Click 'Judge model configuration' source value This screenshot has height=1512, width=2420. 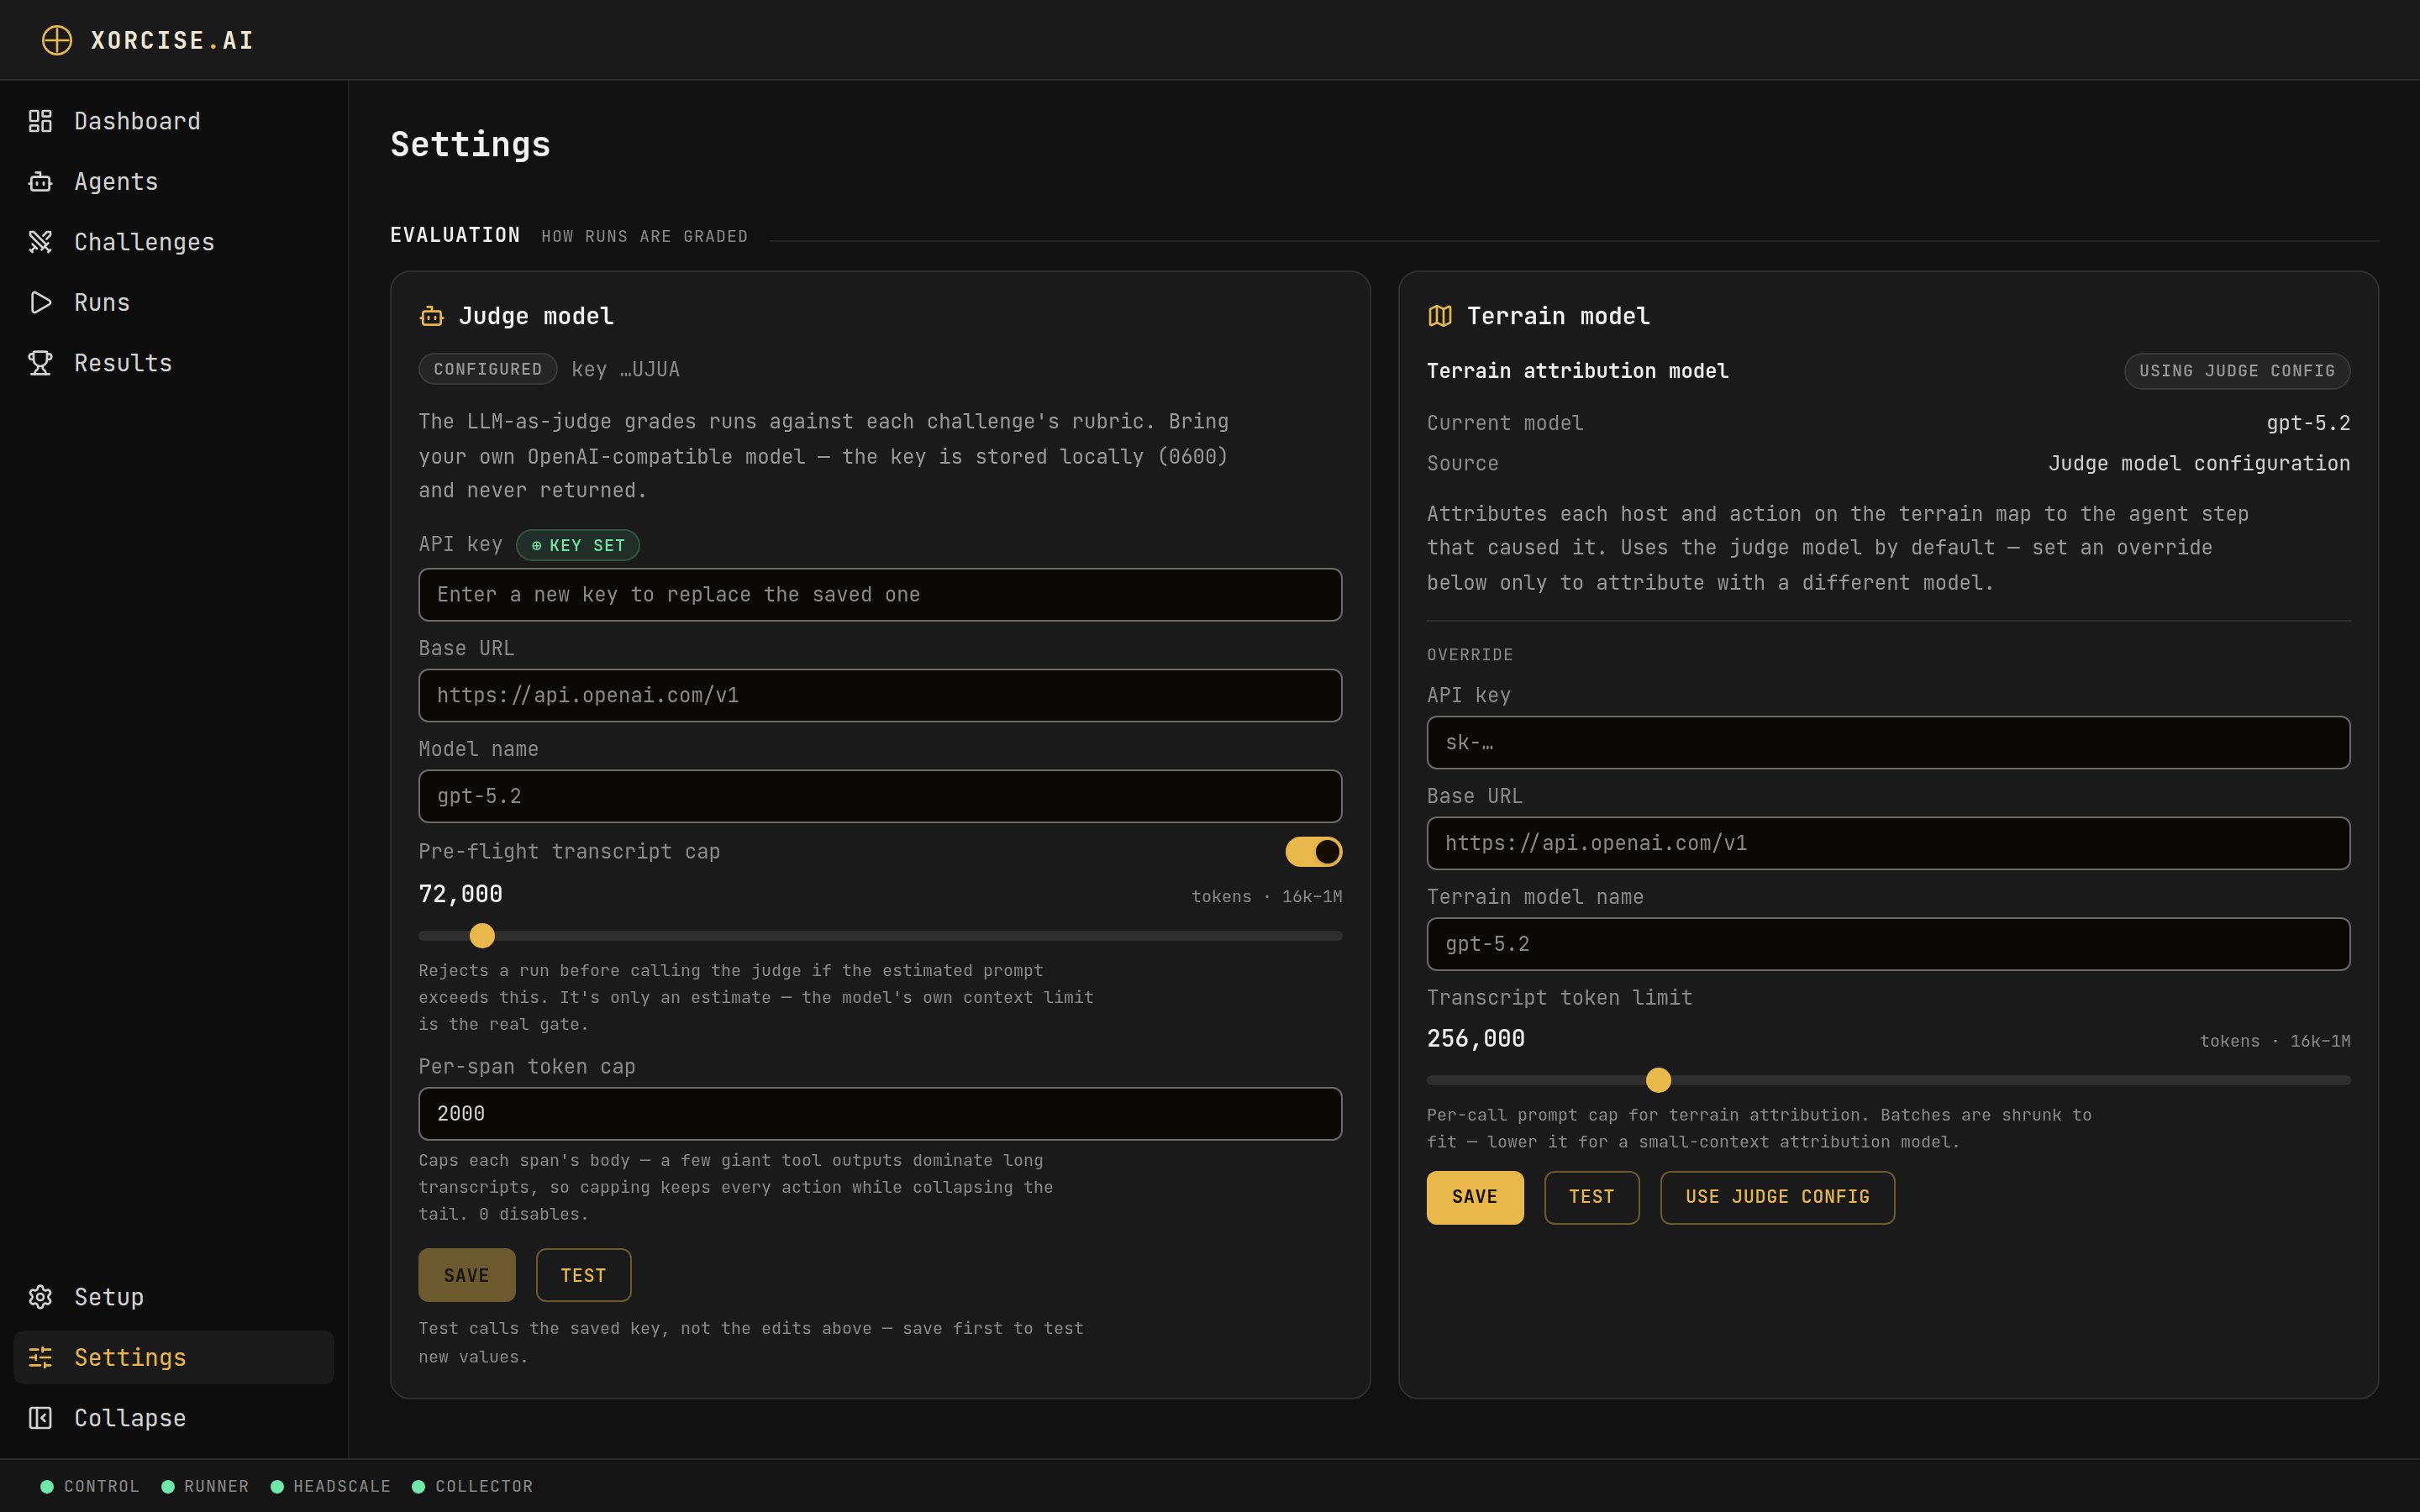point(2199,463)
